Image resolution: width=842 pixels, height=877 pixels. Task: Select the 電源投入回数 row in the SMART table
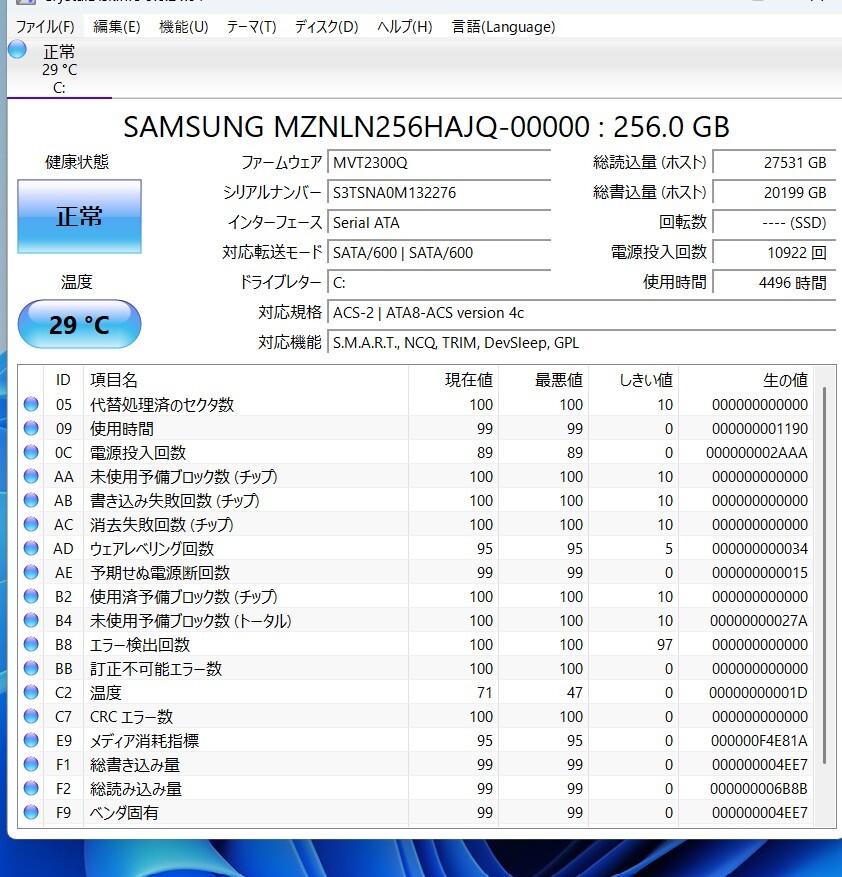[x=416, y=452]
